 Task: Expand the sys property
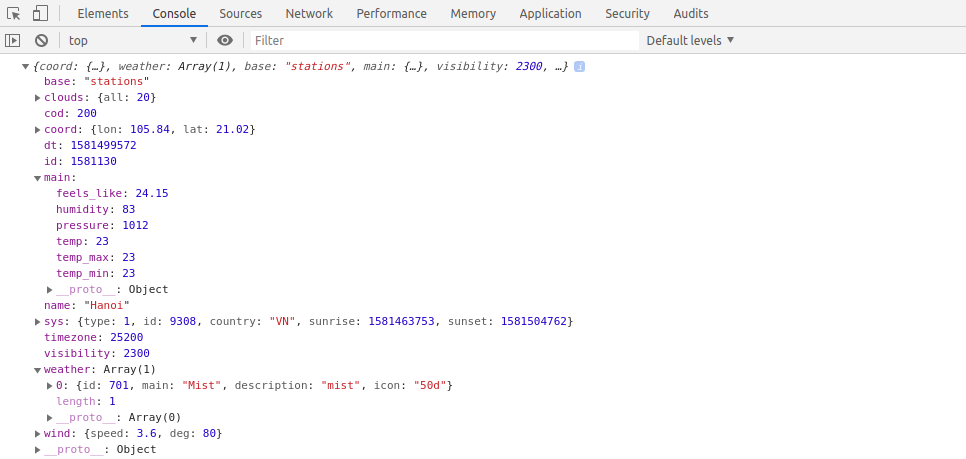tap(38, 321)
